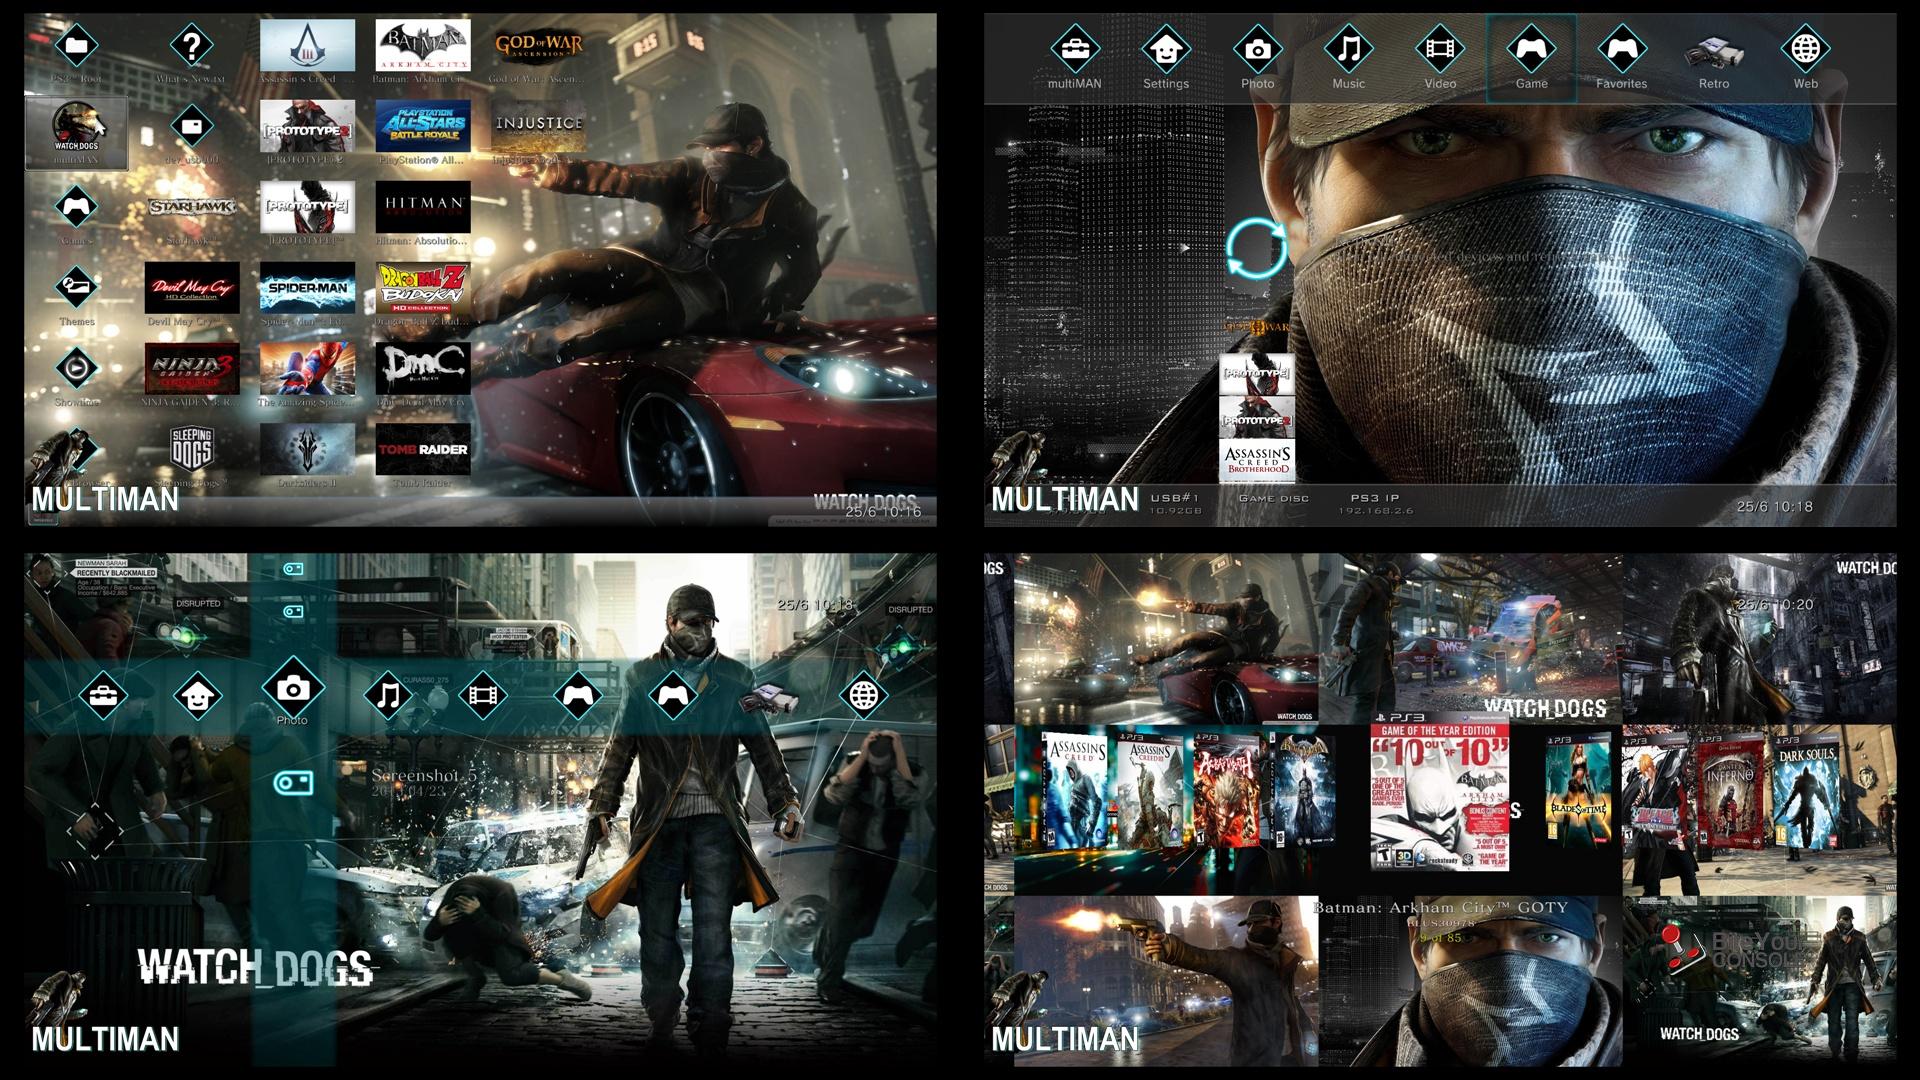Select the Darksiders II tile
The width and height of the screenshot is (1920, 1080).
[307, 449]
